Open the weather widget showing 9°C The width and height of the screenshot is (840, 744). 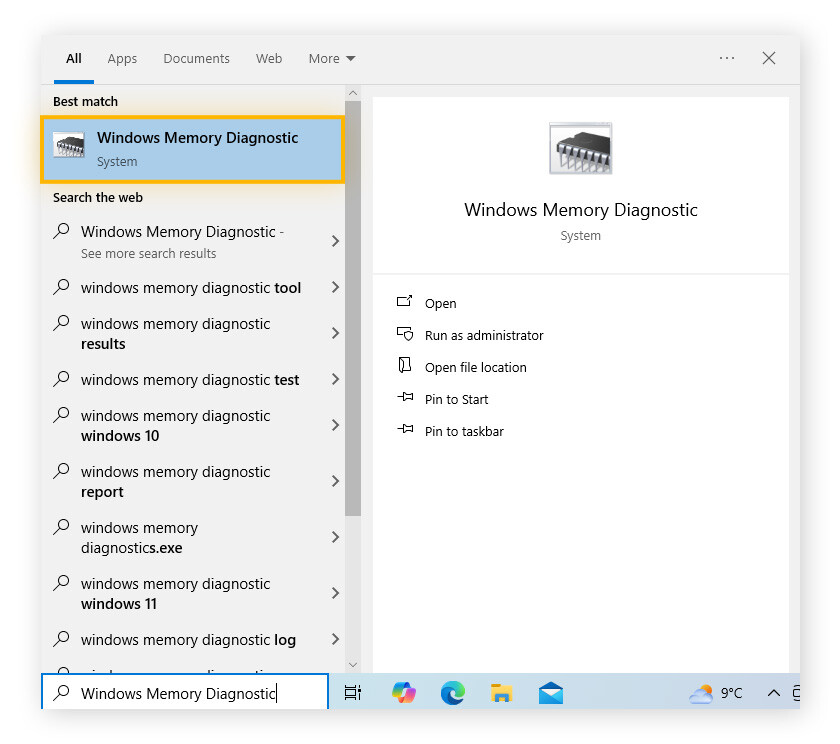[716, 692]
